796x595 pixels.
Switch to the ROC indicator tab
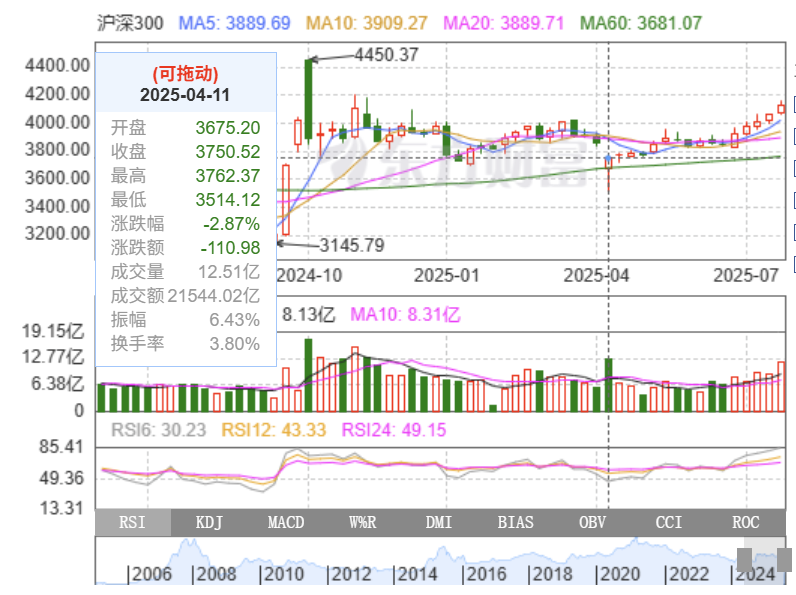[745, 523]
